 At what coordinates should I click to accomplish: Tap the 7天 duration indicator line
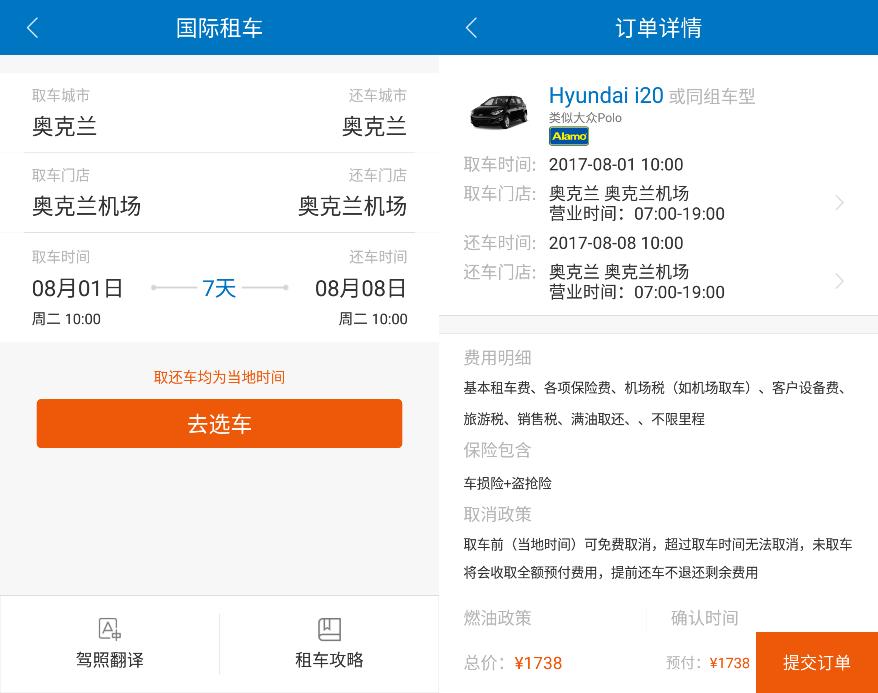[x=219, y=288]
